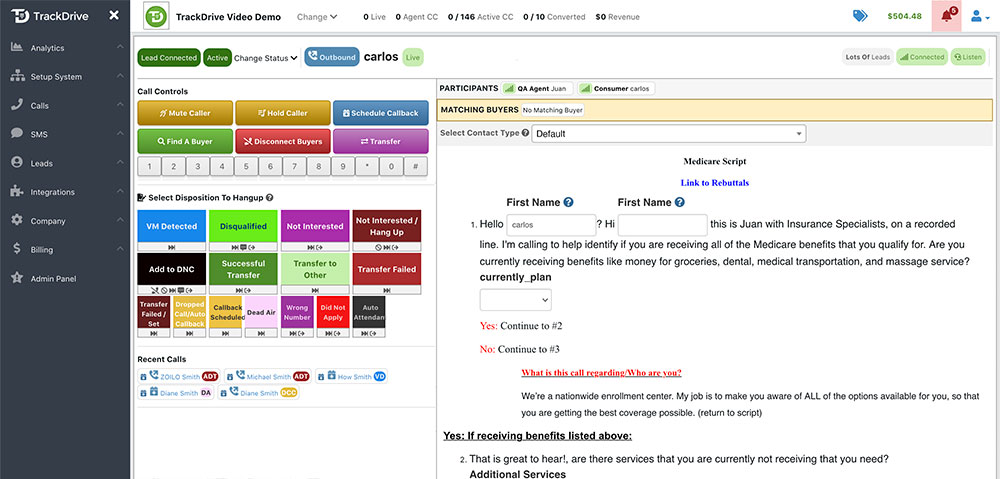Click help icon beside Select Disposition

point(270,198)
